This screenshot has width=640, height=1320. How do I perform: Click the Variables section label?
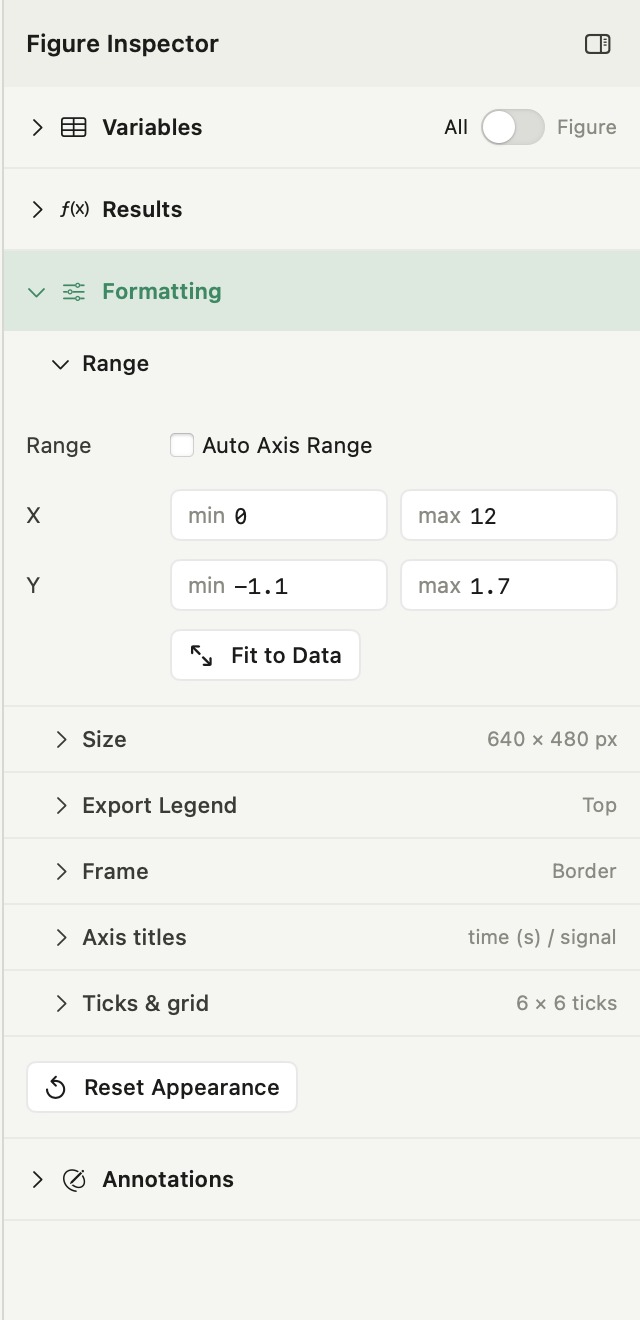point(152,127)
